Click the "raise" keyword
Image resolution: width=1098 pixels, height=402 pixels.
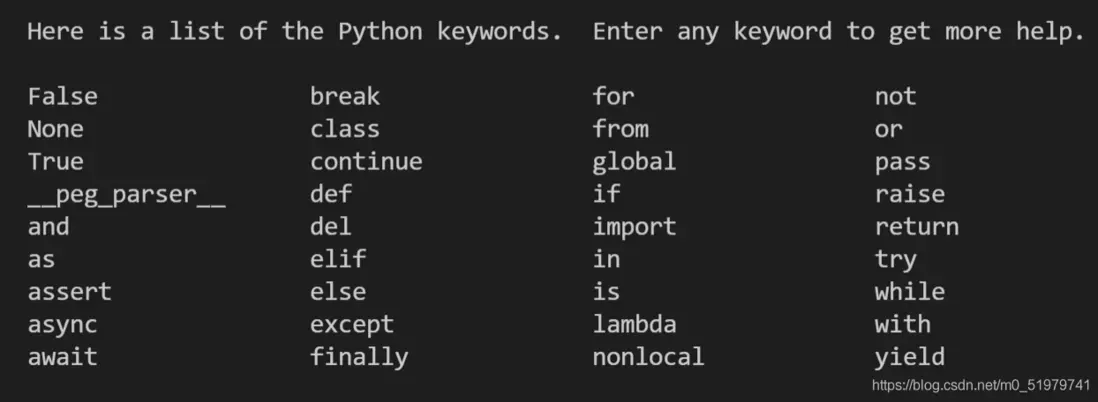tap(909, 194)
